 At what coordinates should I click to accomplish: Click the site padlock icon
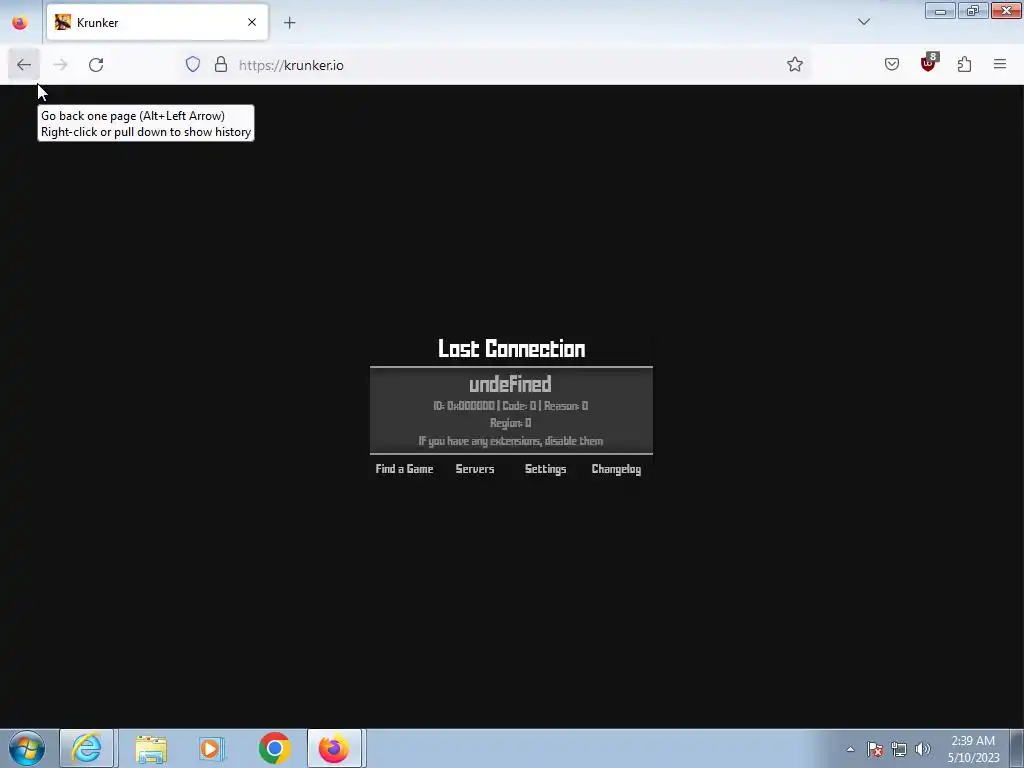coord(221,64)
